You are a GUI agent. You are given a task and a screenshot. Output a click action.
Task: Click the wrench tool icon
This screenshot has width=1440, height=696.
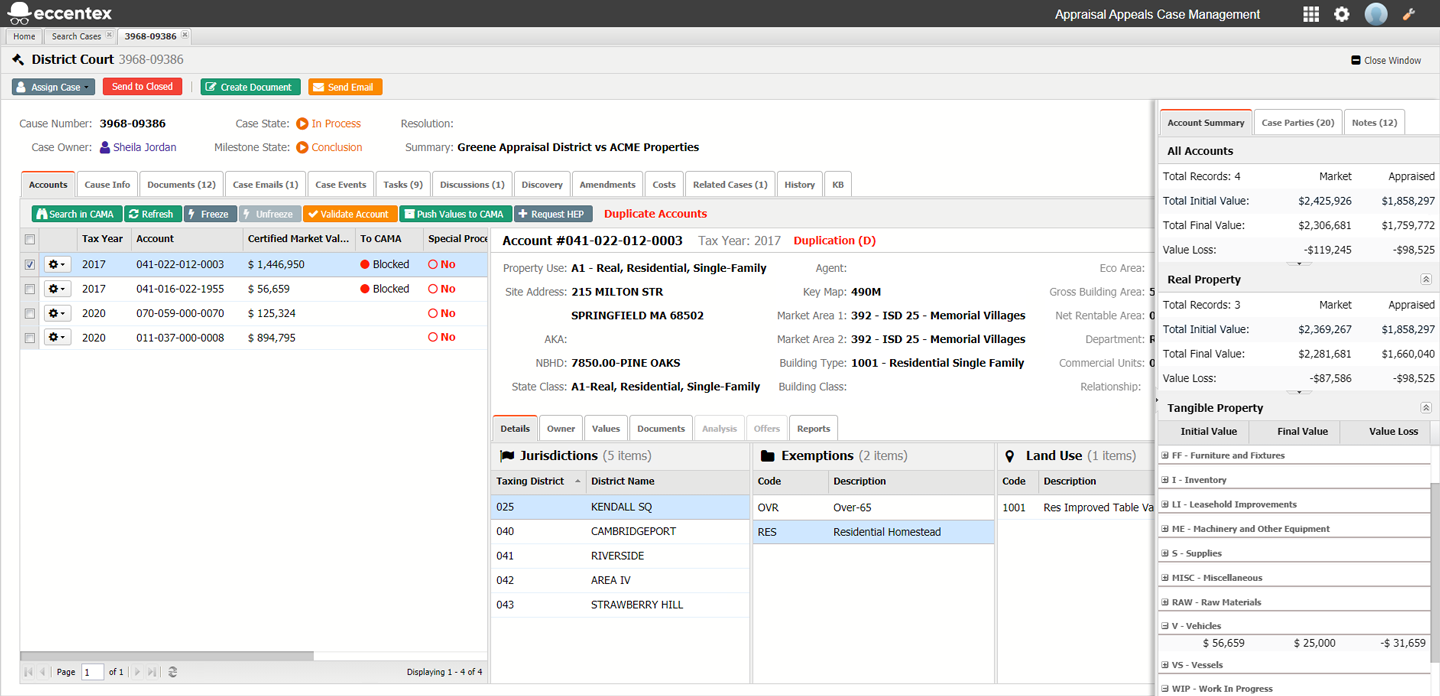(1409, 14)
